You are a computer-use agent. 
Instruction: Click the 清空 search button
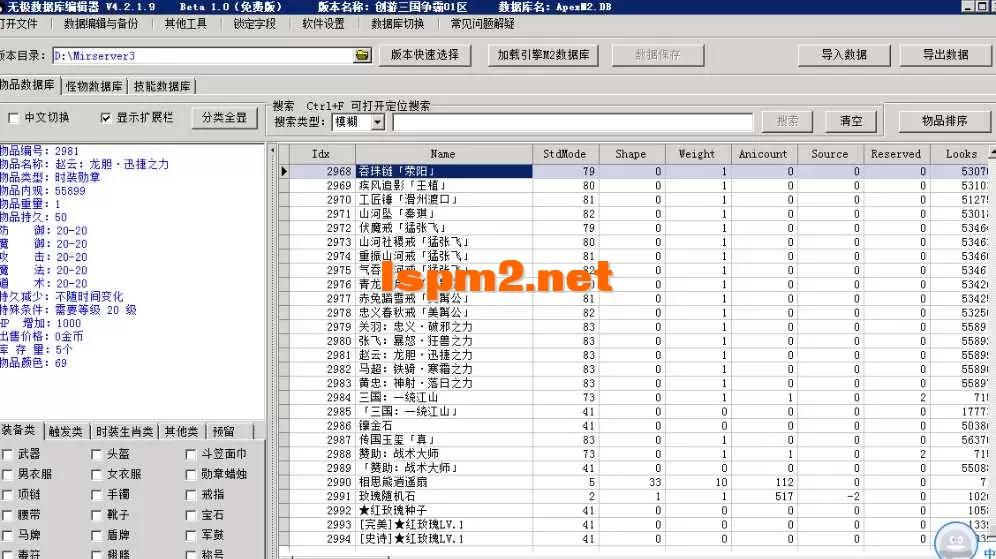click(x=851, y=121)
